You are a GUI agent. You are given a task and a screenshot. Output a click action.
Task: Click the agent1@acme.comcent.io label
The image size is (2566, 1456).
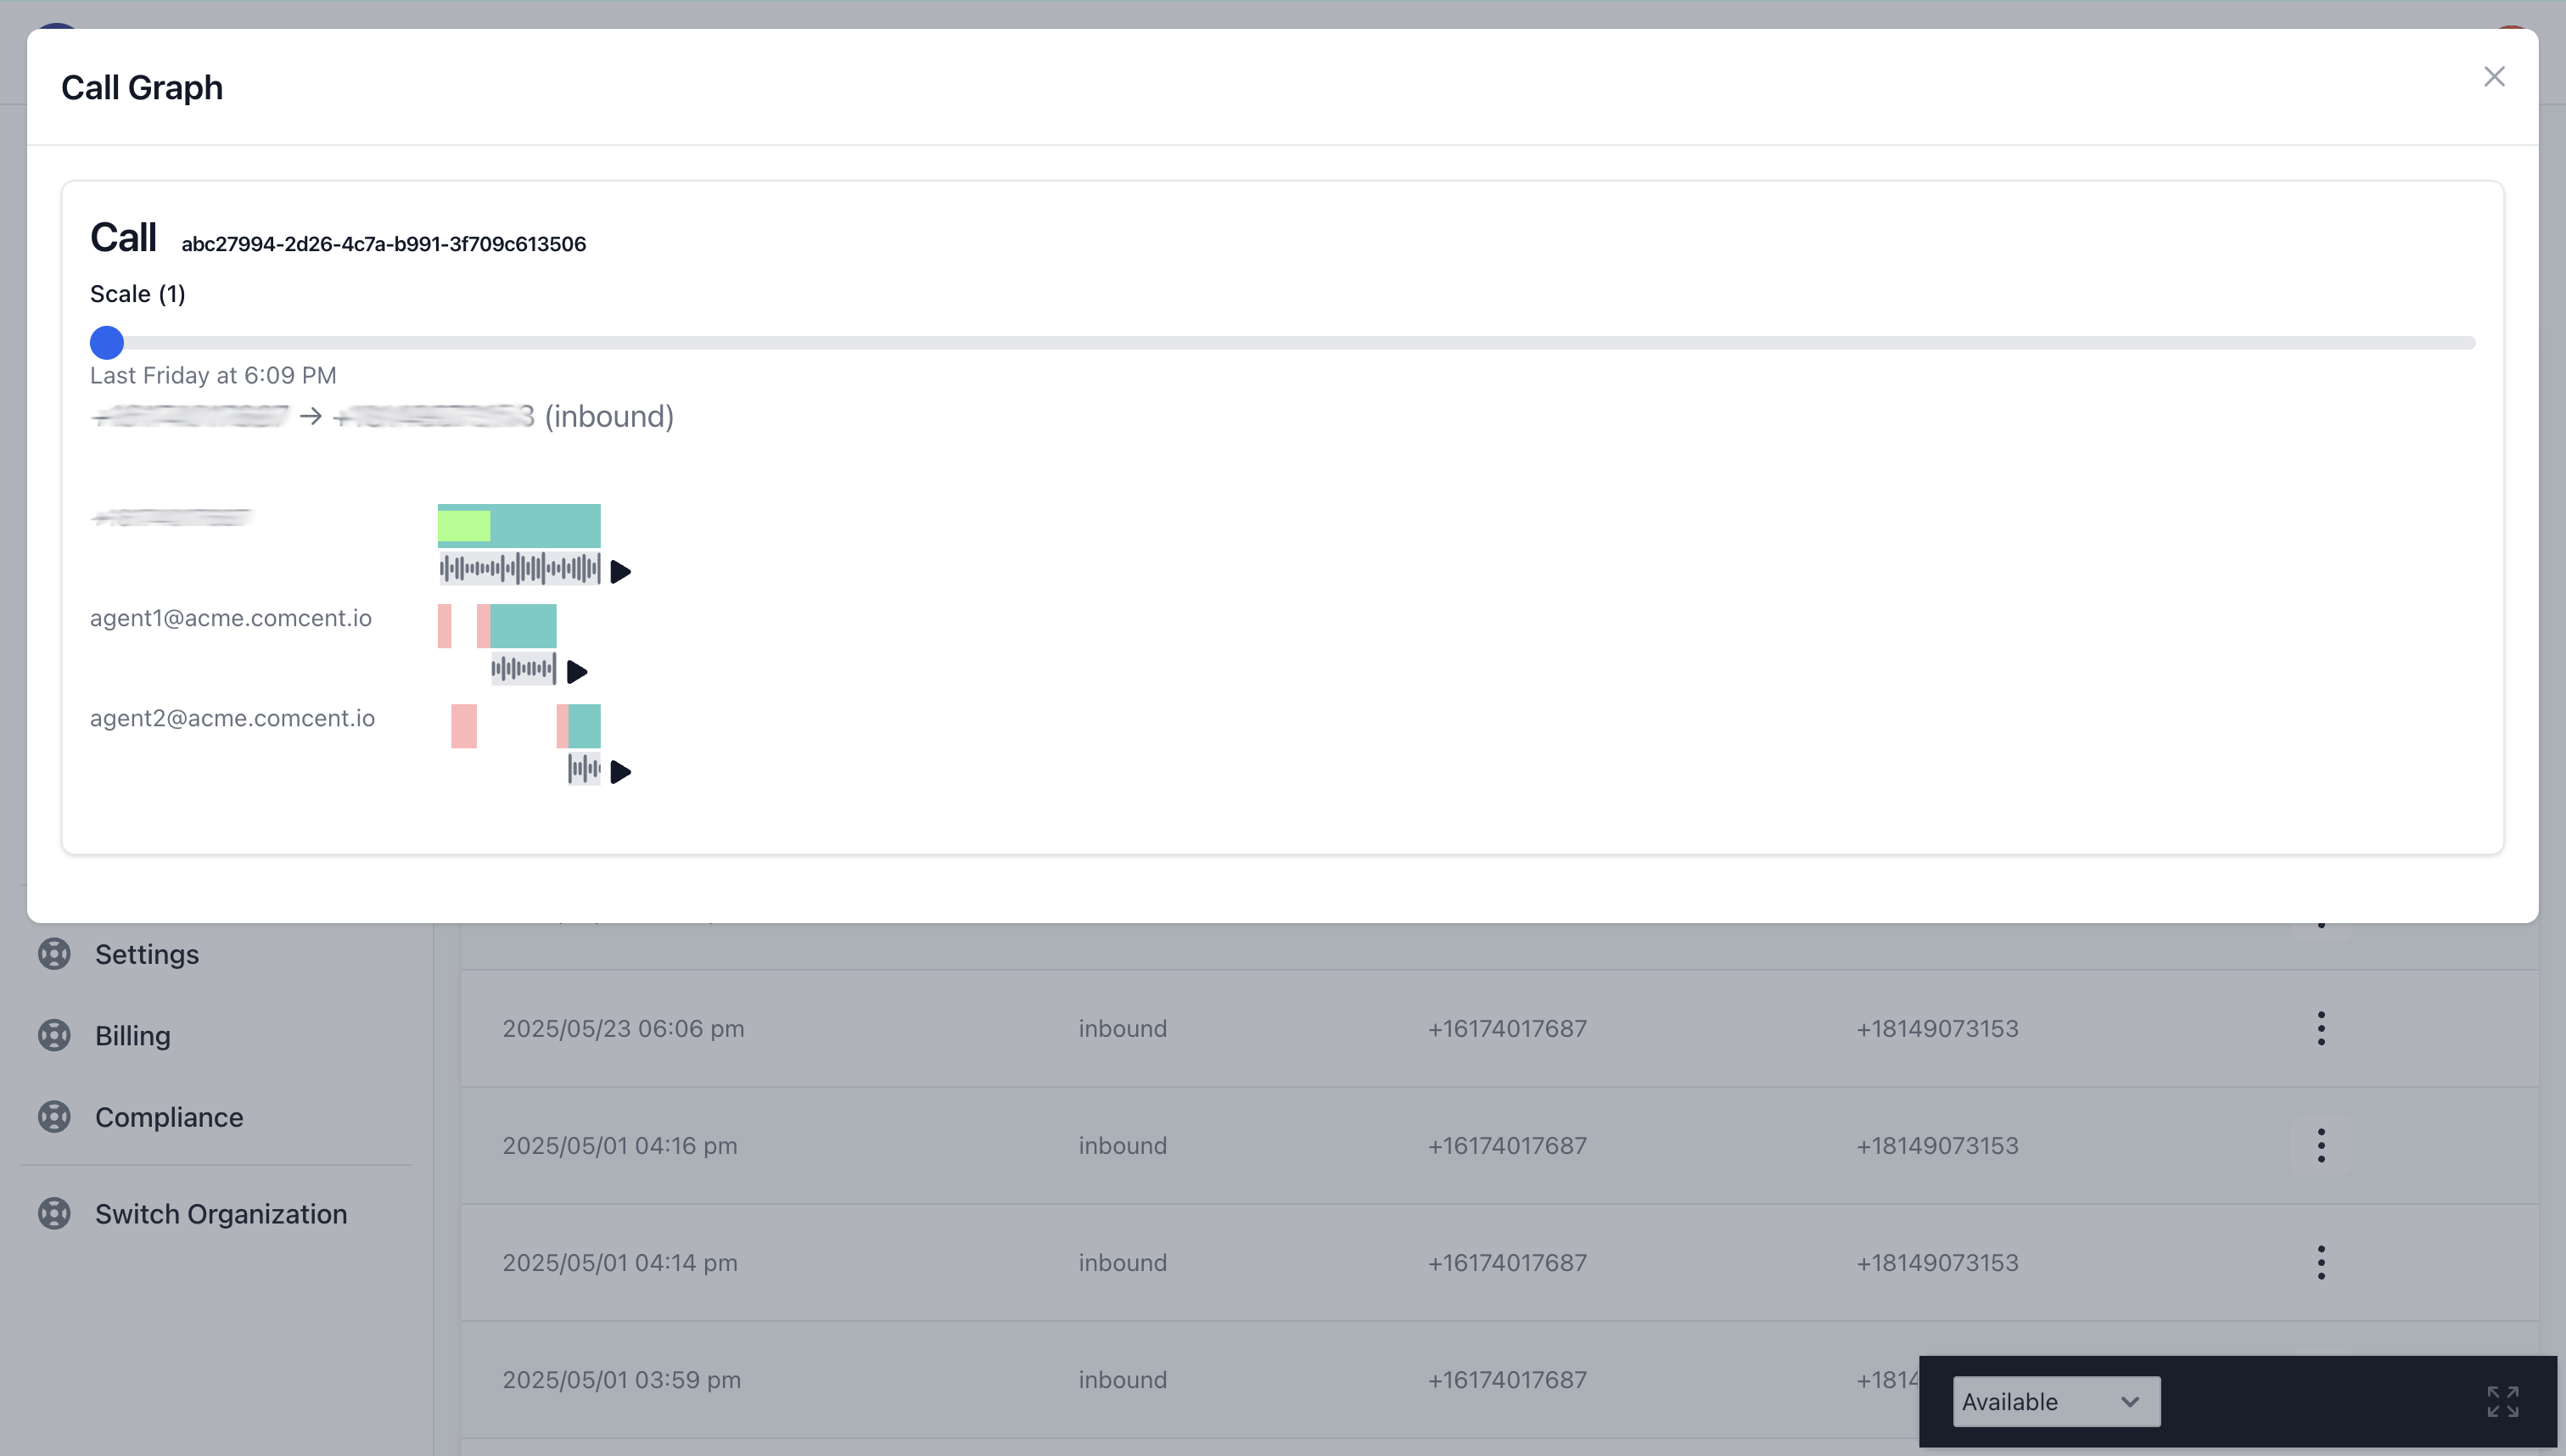click(231, 618)
